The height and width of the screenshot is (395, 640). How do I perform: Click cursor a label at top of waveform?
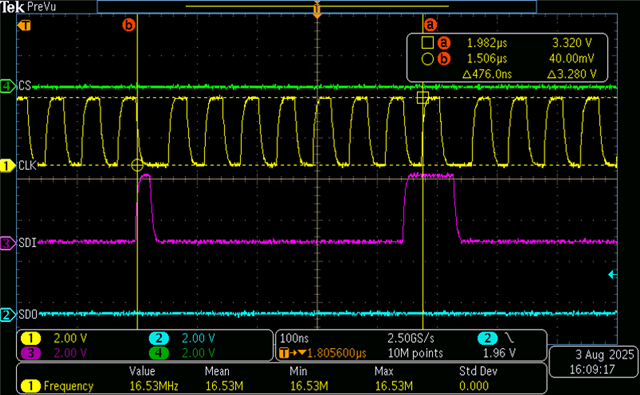point(430,25)
